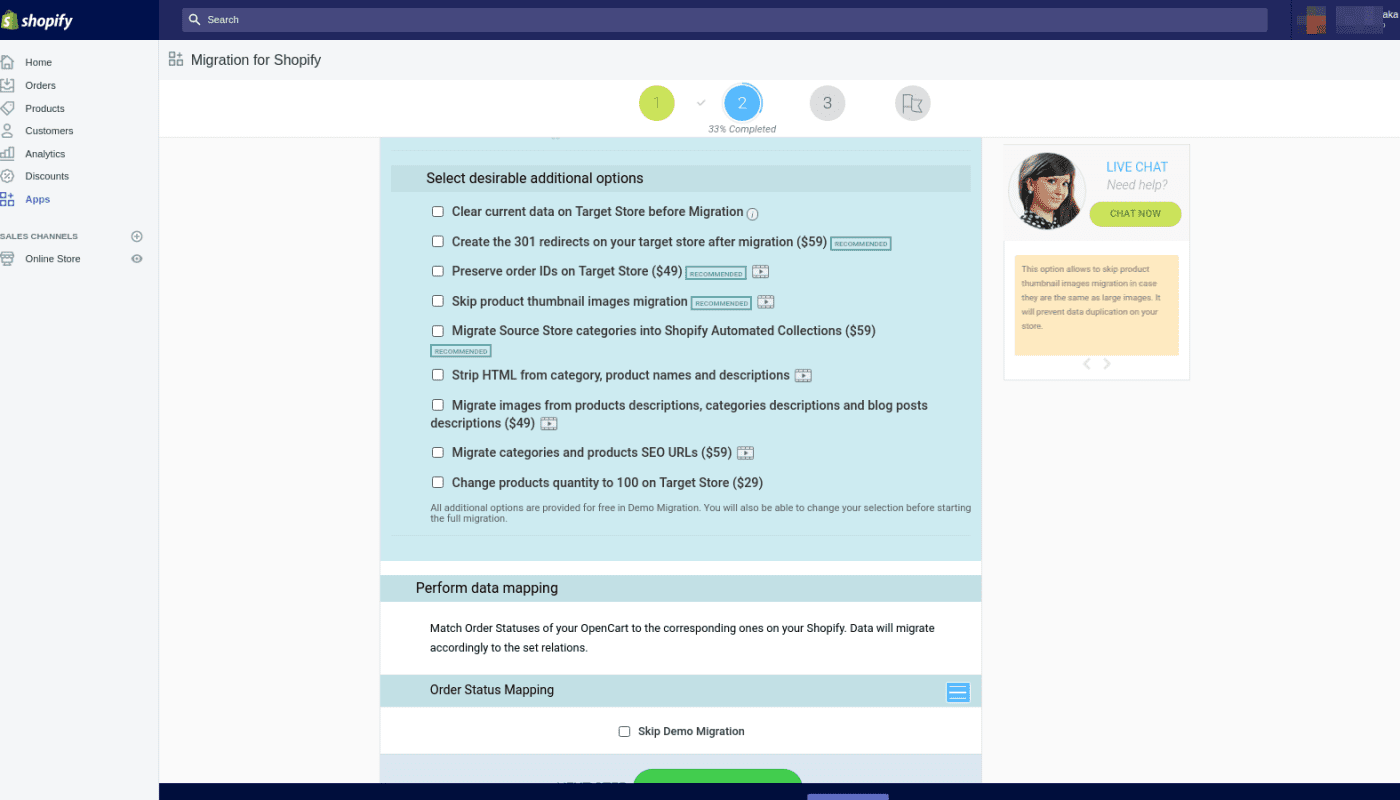Go to wizard step 1 circle
This screenshot has width=1400, height=800.
(657, 103)
